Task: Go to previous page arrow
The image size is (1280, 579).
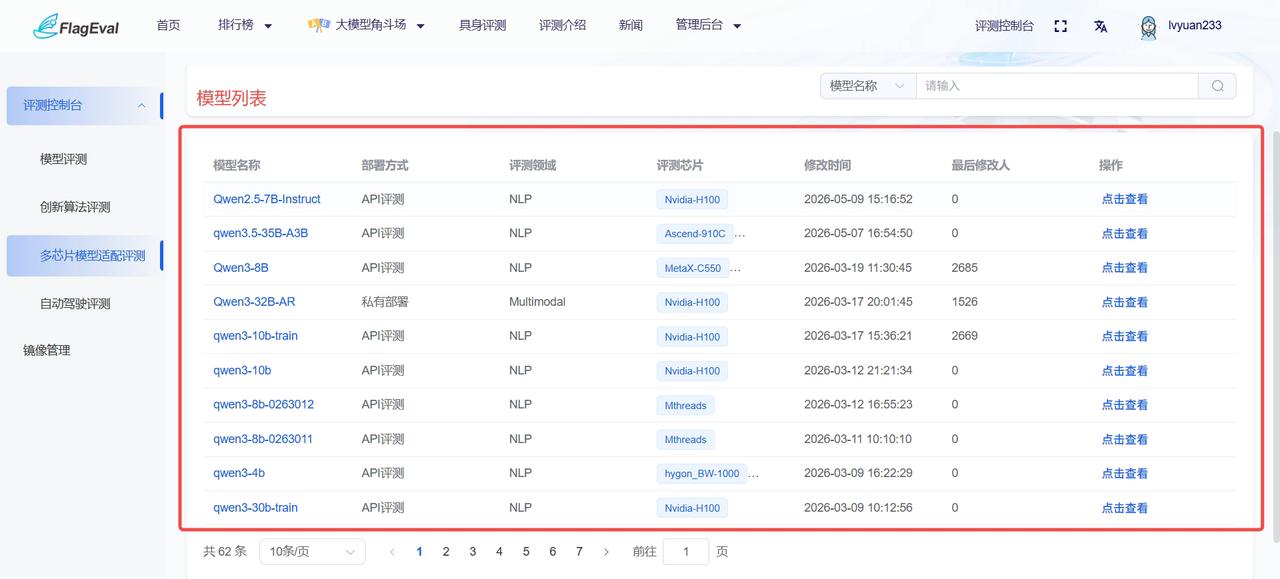Action: coord(393,552)
